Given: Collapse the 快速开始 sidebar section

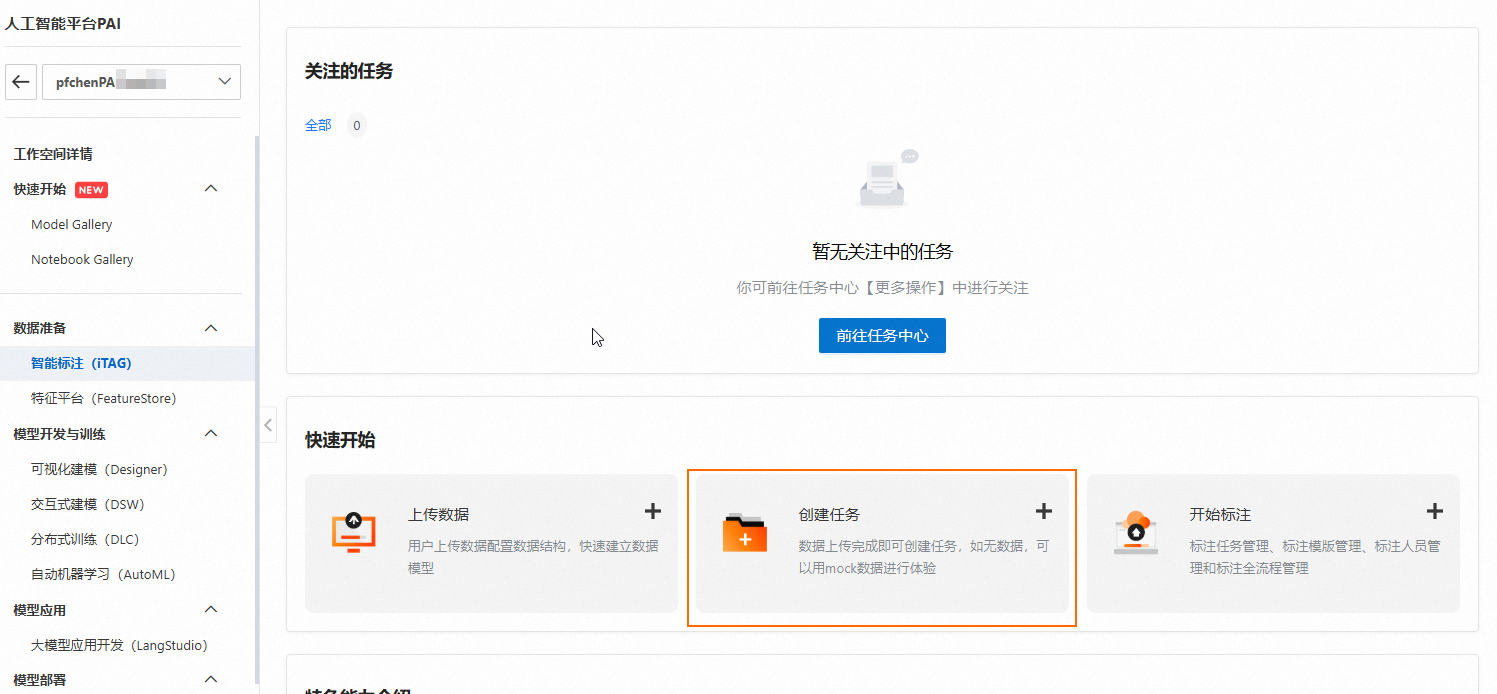Looking at the screenshot, I should 211,189.
